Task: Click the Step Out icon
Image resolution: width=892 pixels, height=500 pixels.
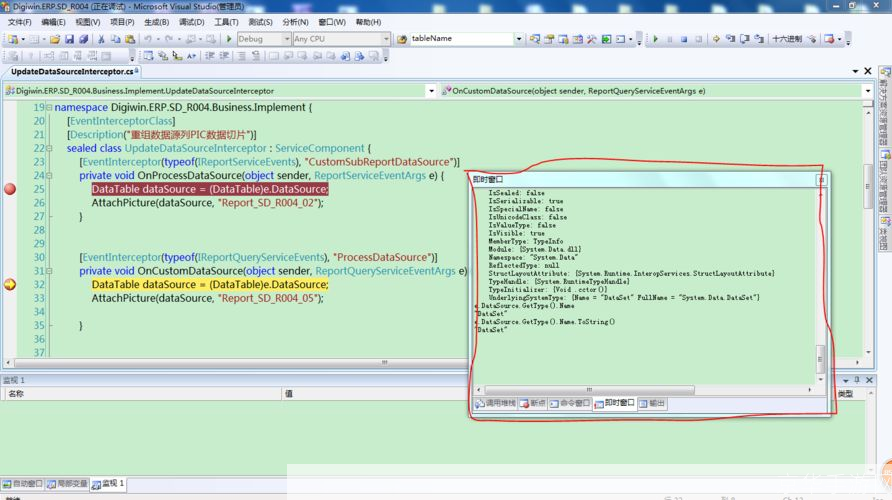Action: (x=759, y=39)
